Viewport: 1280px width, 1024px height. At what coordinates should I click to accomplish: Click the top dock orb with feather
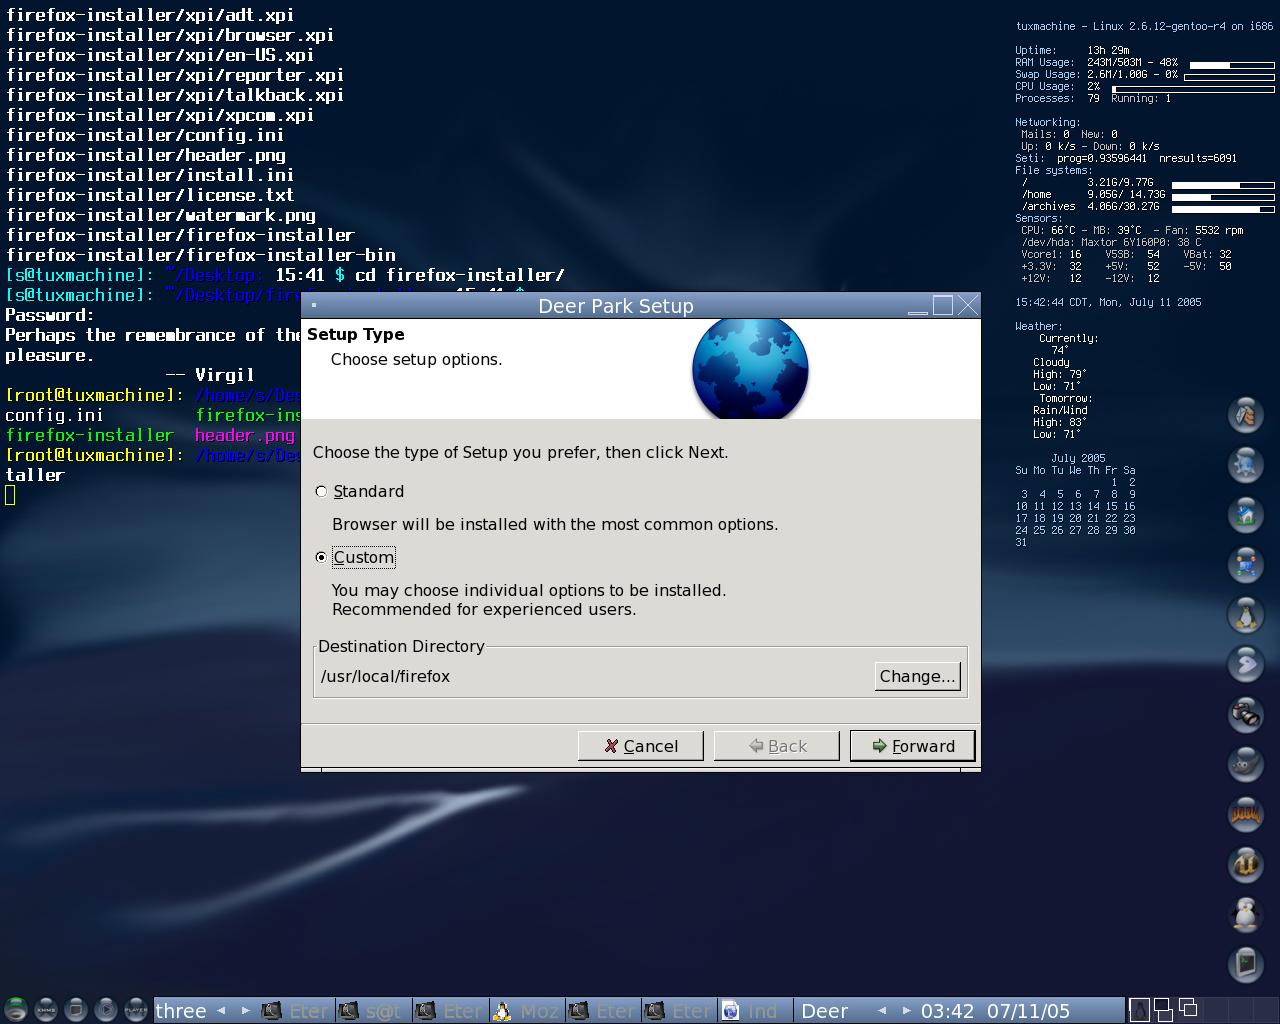[x=1246, y=414]
